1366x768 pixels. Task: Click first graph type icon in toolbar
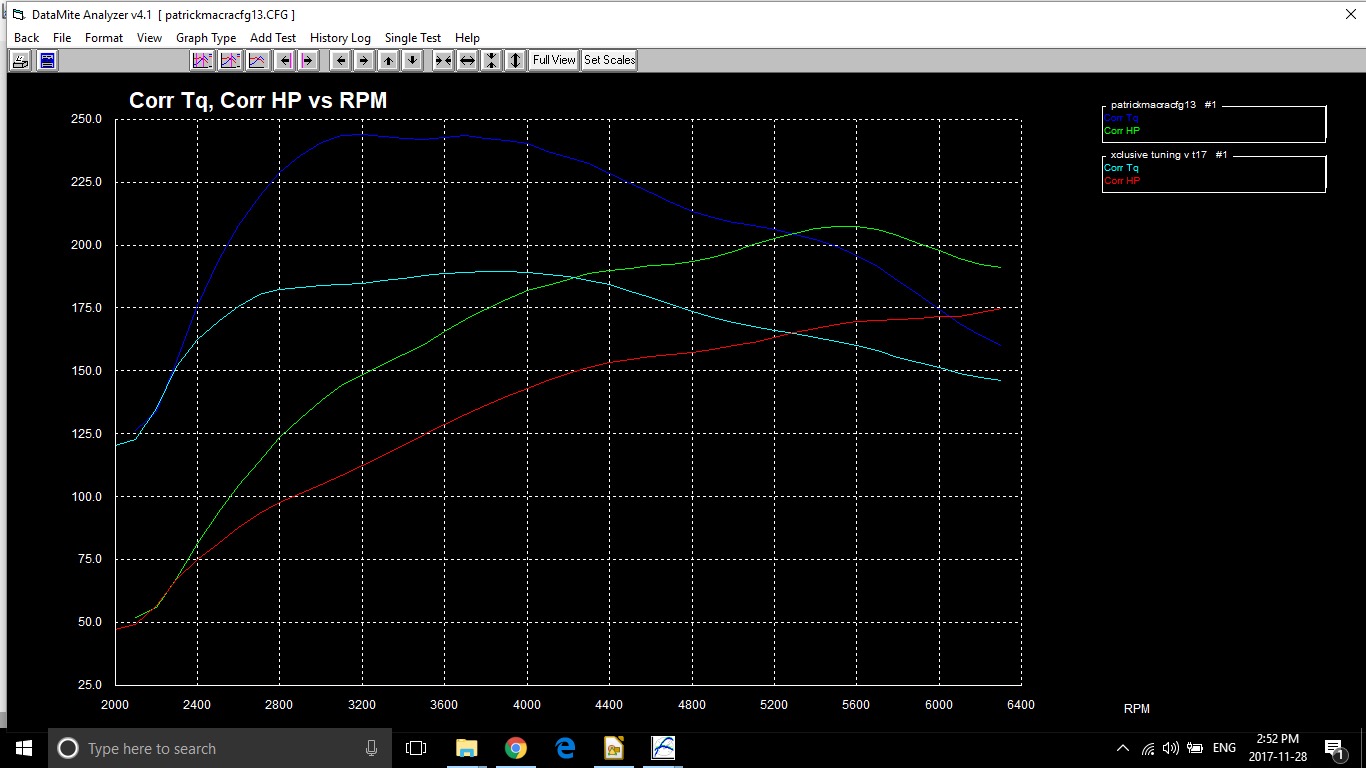click(x=202, y=60)
